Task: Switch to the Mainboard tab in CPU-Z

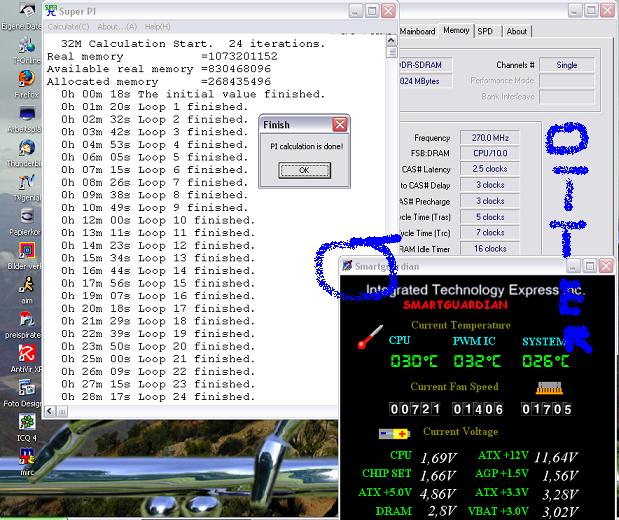Action: point(418,31)
